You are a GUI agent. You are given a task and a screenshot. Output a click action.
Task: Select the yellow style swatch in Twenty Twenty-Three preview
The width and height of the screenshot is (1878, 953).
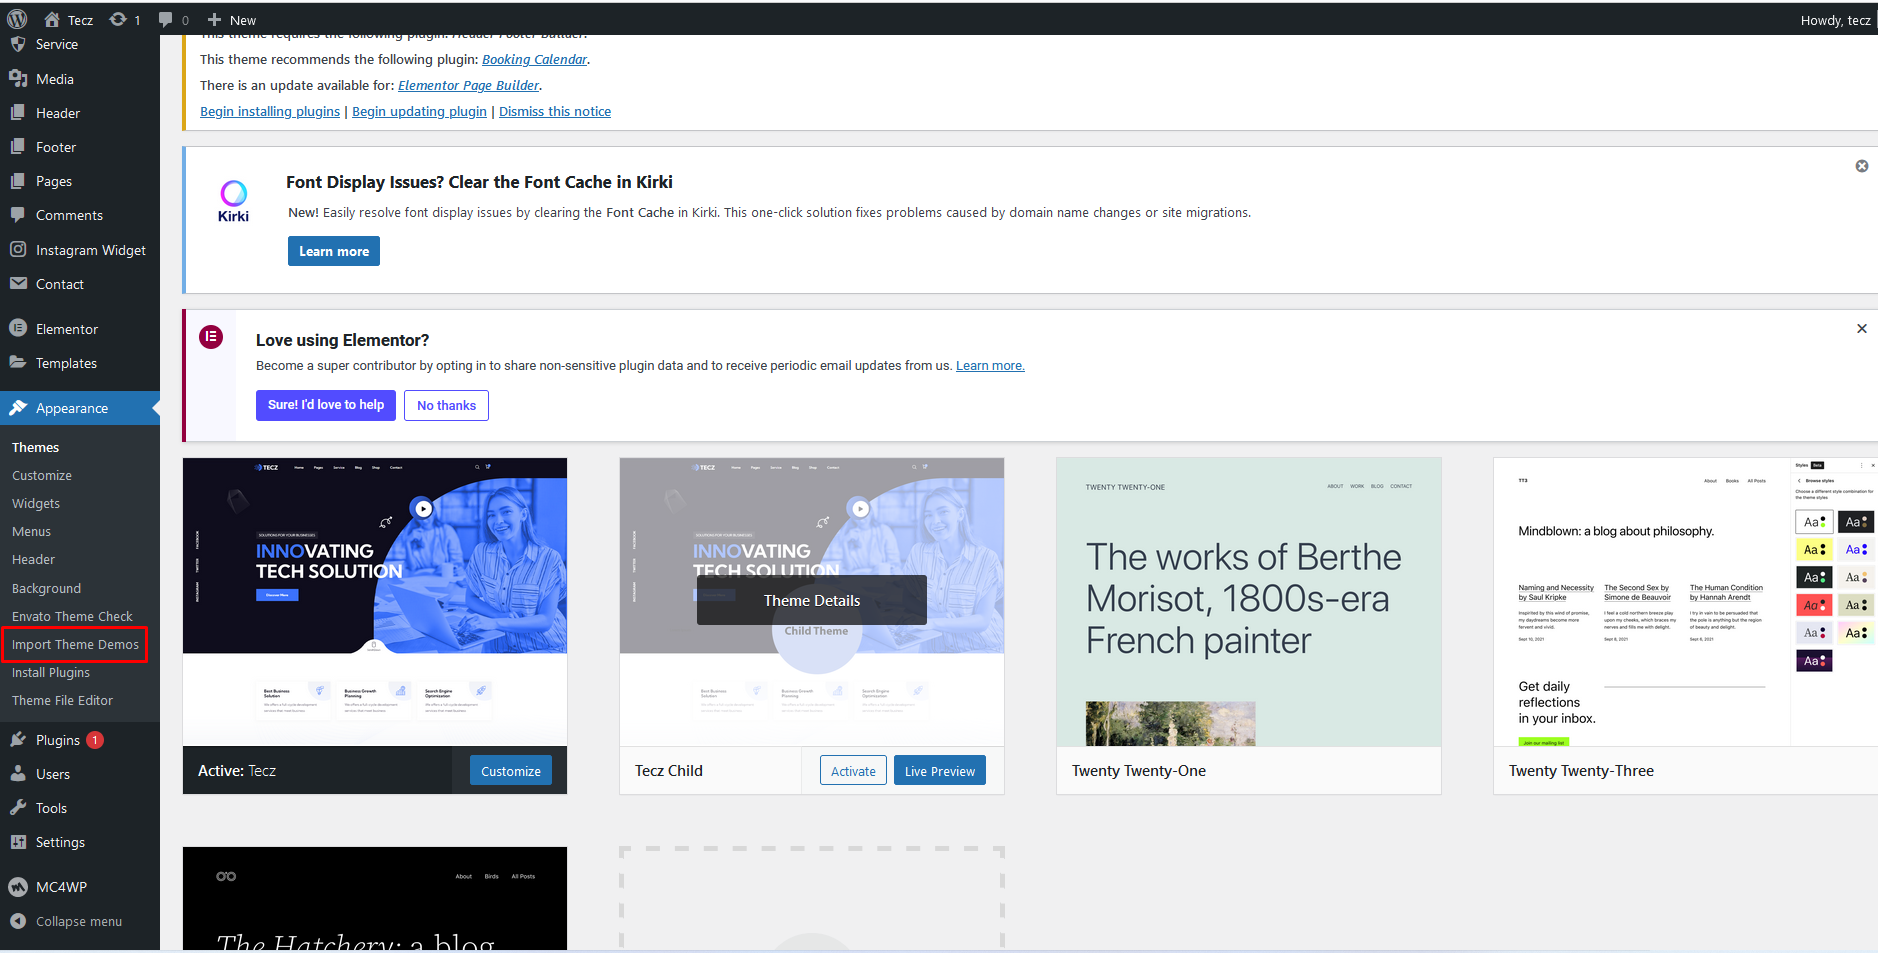(1814, 549)
